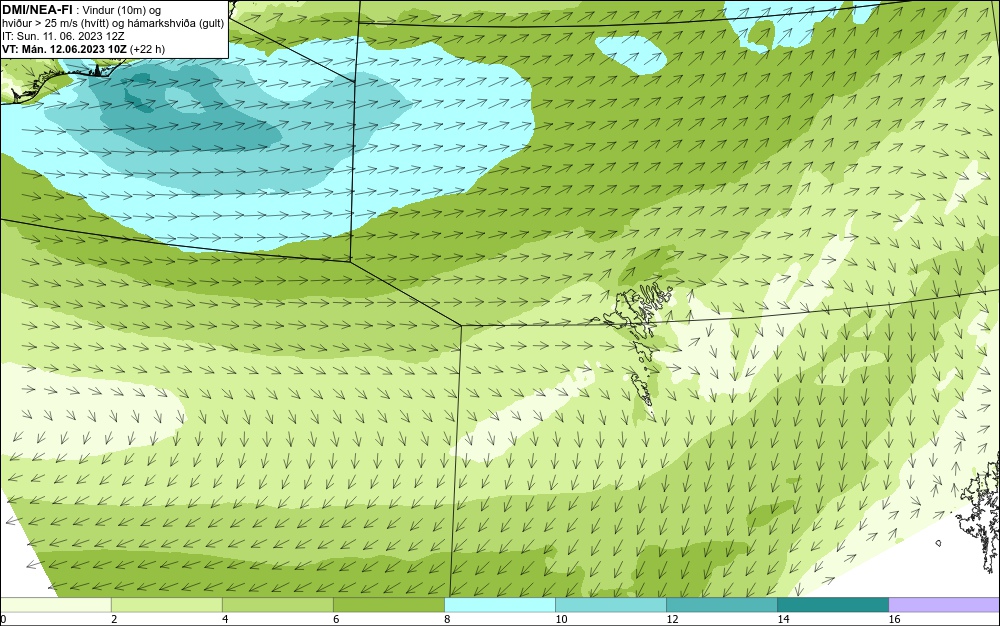Image resolution: width=1000 pixels, height=626 pixels.
Task: Click the purple above-16 m/s legend swatch
Action: coord(944,605)
